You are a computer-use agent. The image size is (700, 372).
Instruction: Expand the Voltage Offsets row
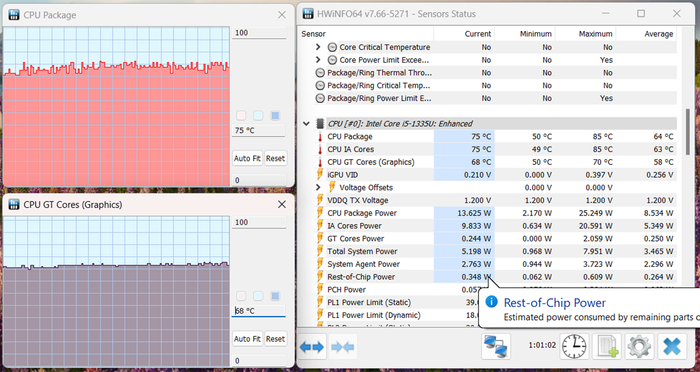click(x=318, y=188)
